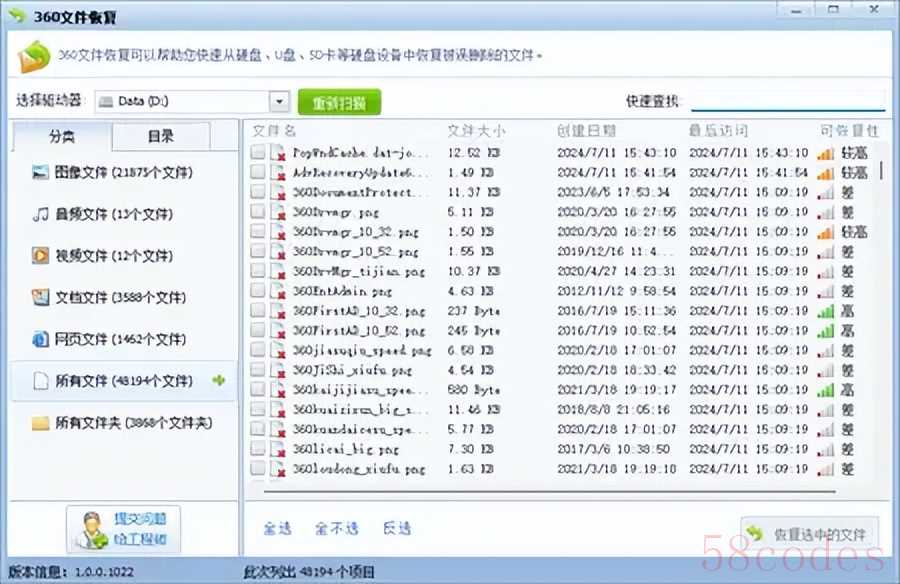Sort by 可恢复性 column header

tap(849, 132)
